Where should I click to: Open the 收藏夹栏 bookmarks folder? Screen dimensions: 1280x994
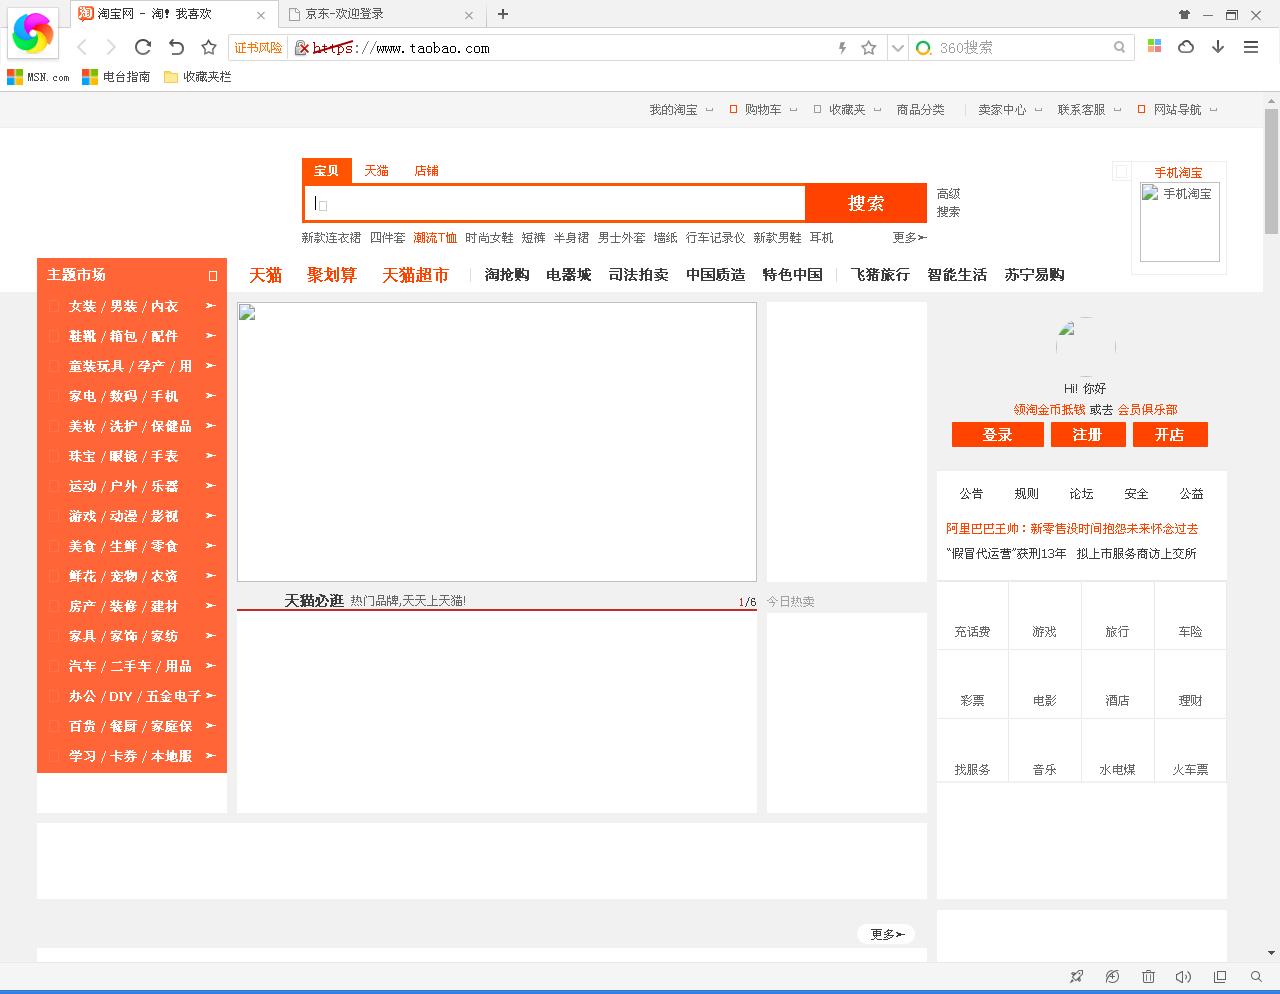tap(197, 77)
